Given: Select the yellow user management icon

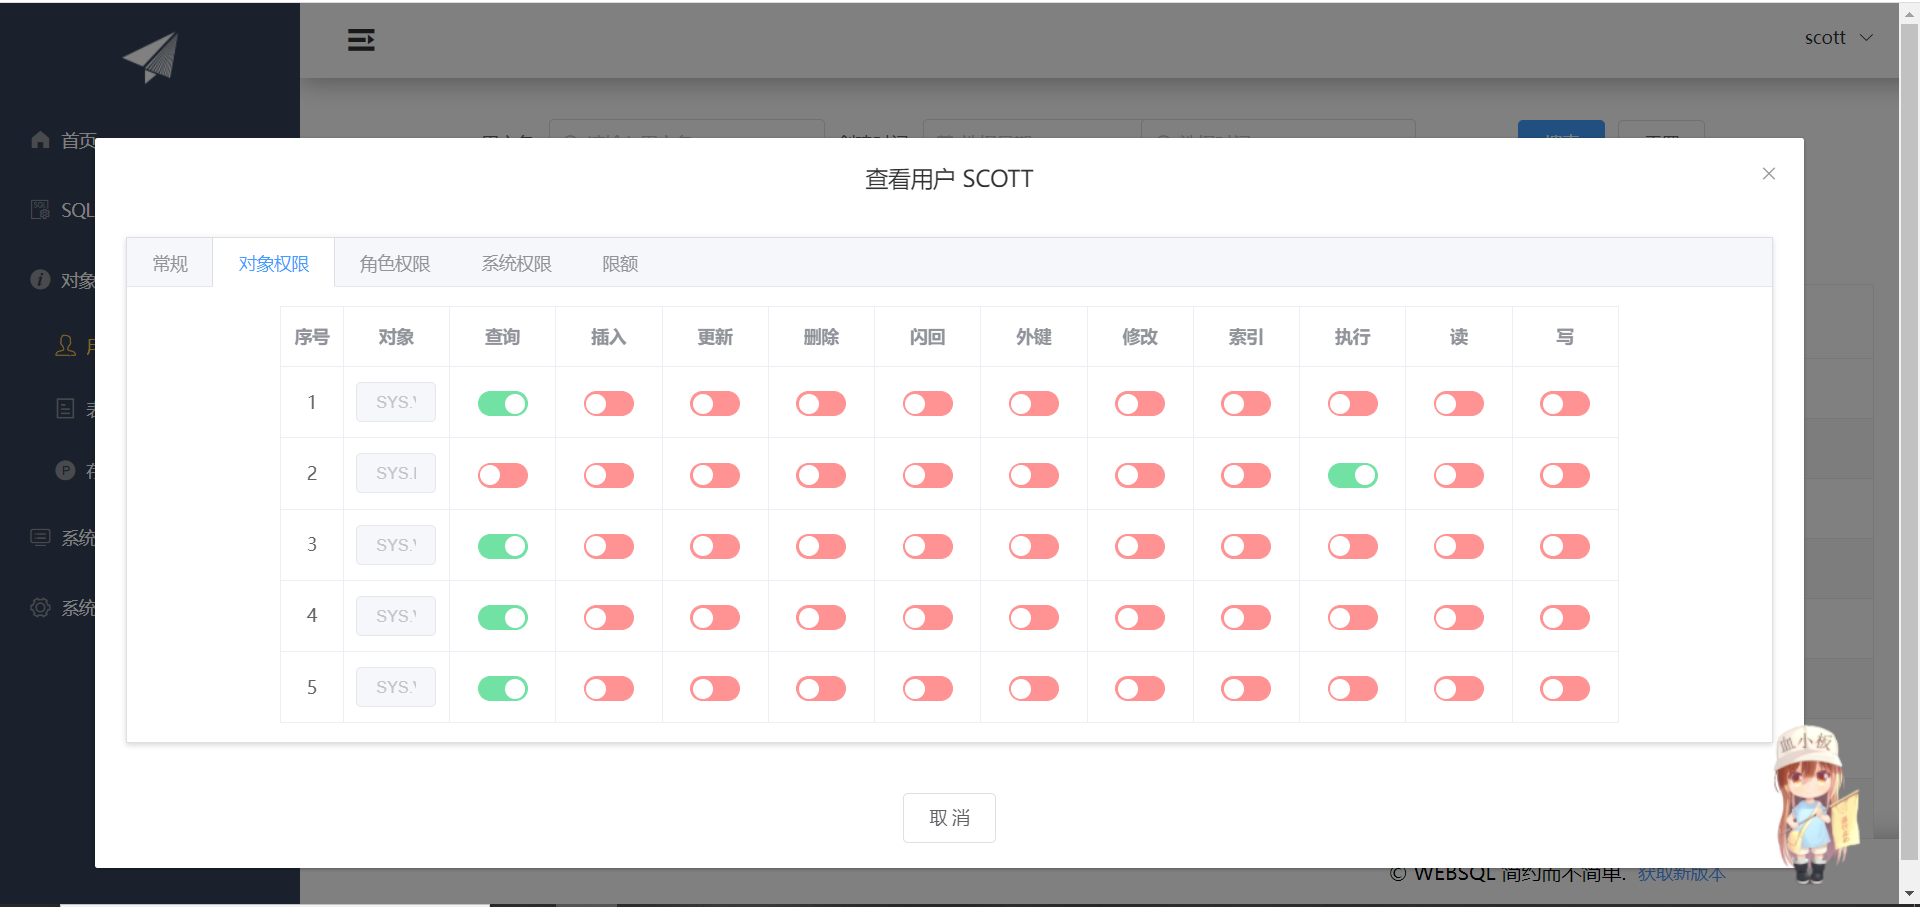Looking at the screenshot, I should click(x=65, y=346).
